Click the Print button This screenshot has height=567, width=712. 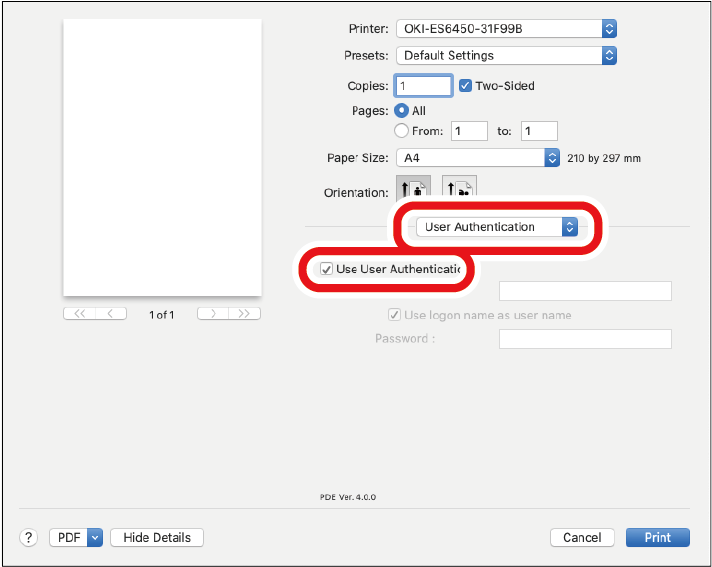click(657, 538)
